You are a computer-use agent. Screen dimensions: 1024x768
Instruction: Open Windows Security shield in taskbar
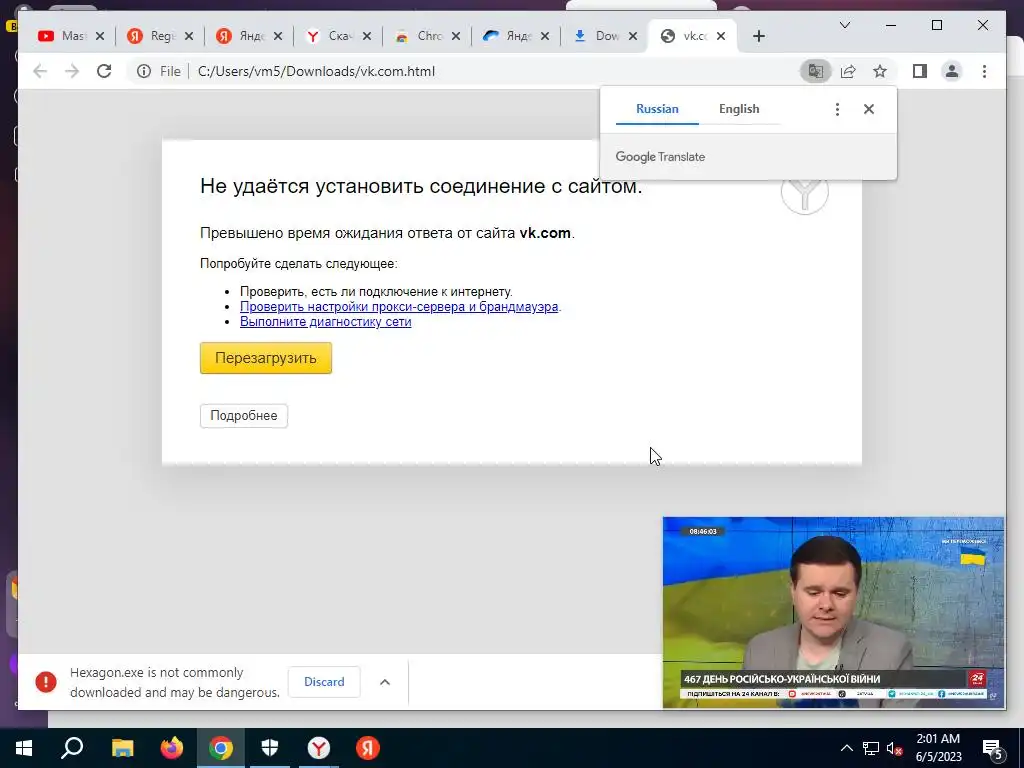click(x=270, y=748)
